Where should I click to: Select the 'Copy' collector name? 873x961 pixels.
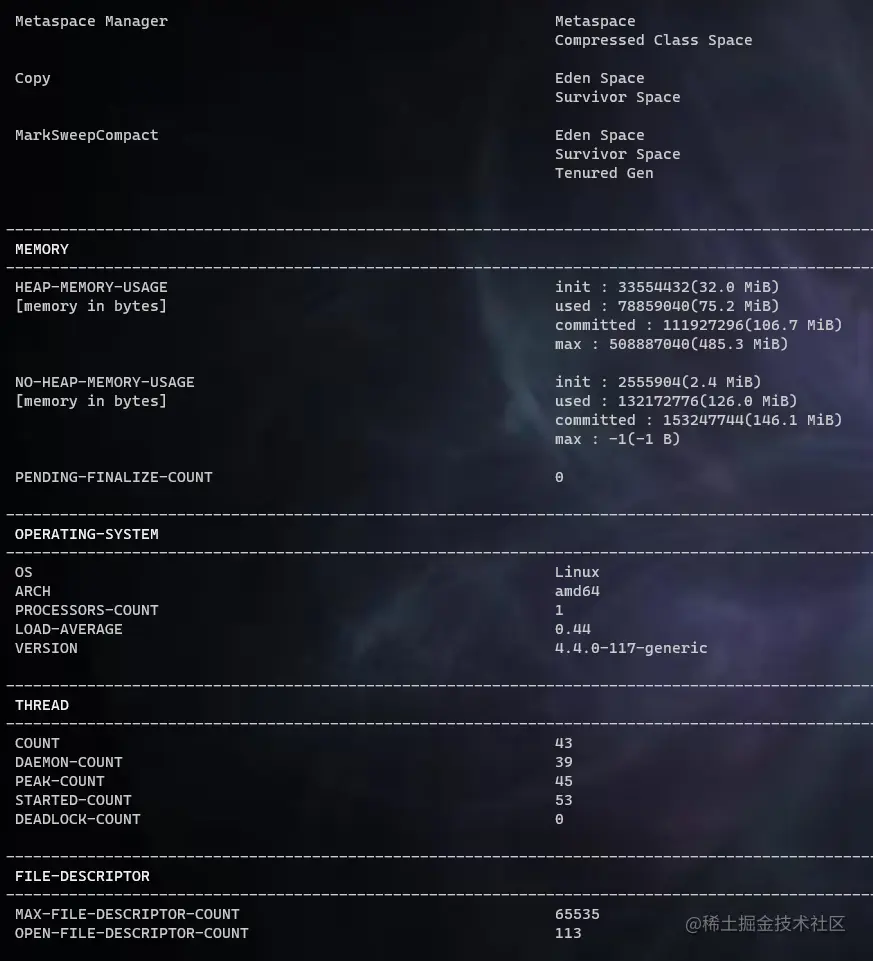coord(32,79)
